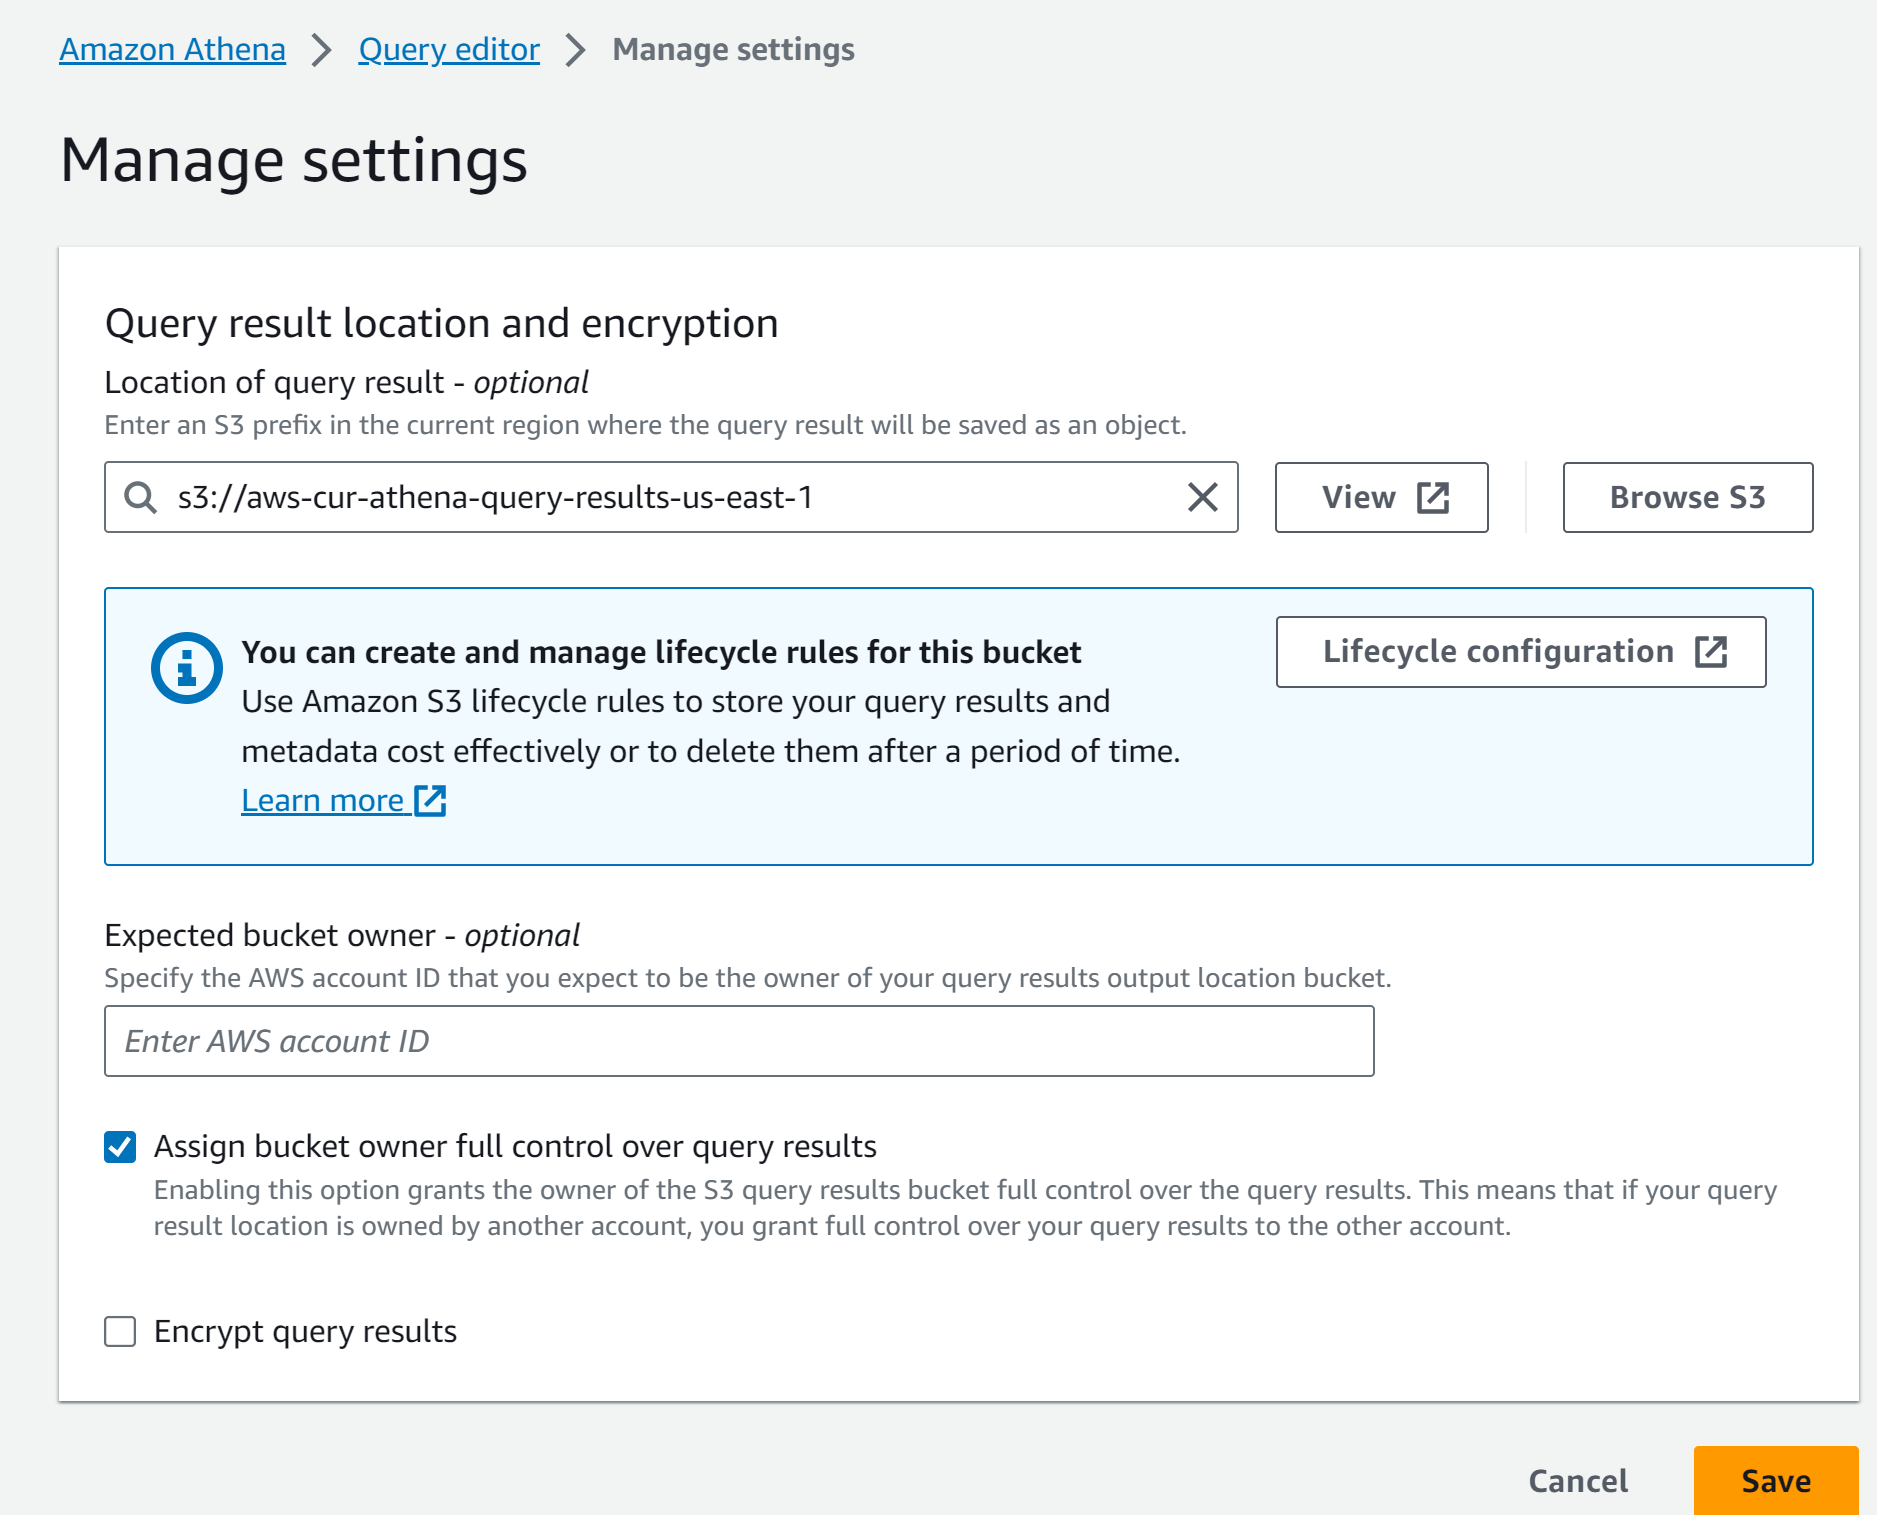Click the external link icon next to Learn more
The image size is (1877, 1515).
[x=431, y=800]
